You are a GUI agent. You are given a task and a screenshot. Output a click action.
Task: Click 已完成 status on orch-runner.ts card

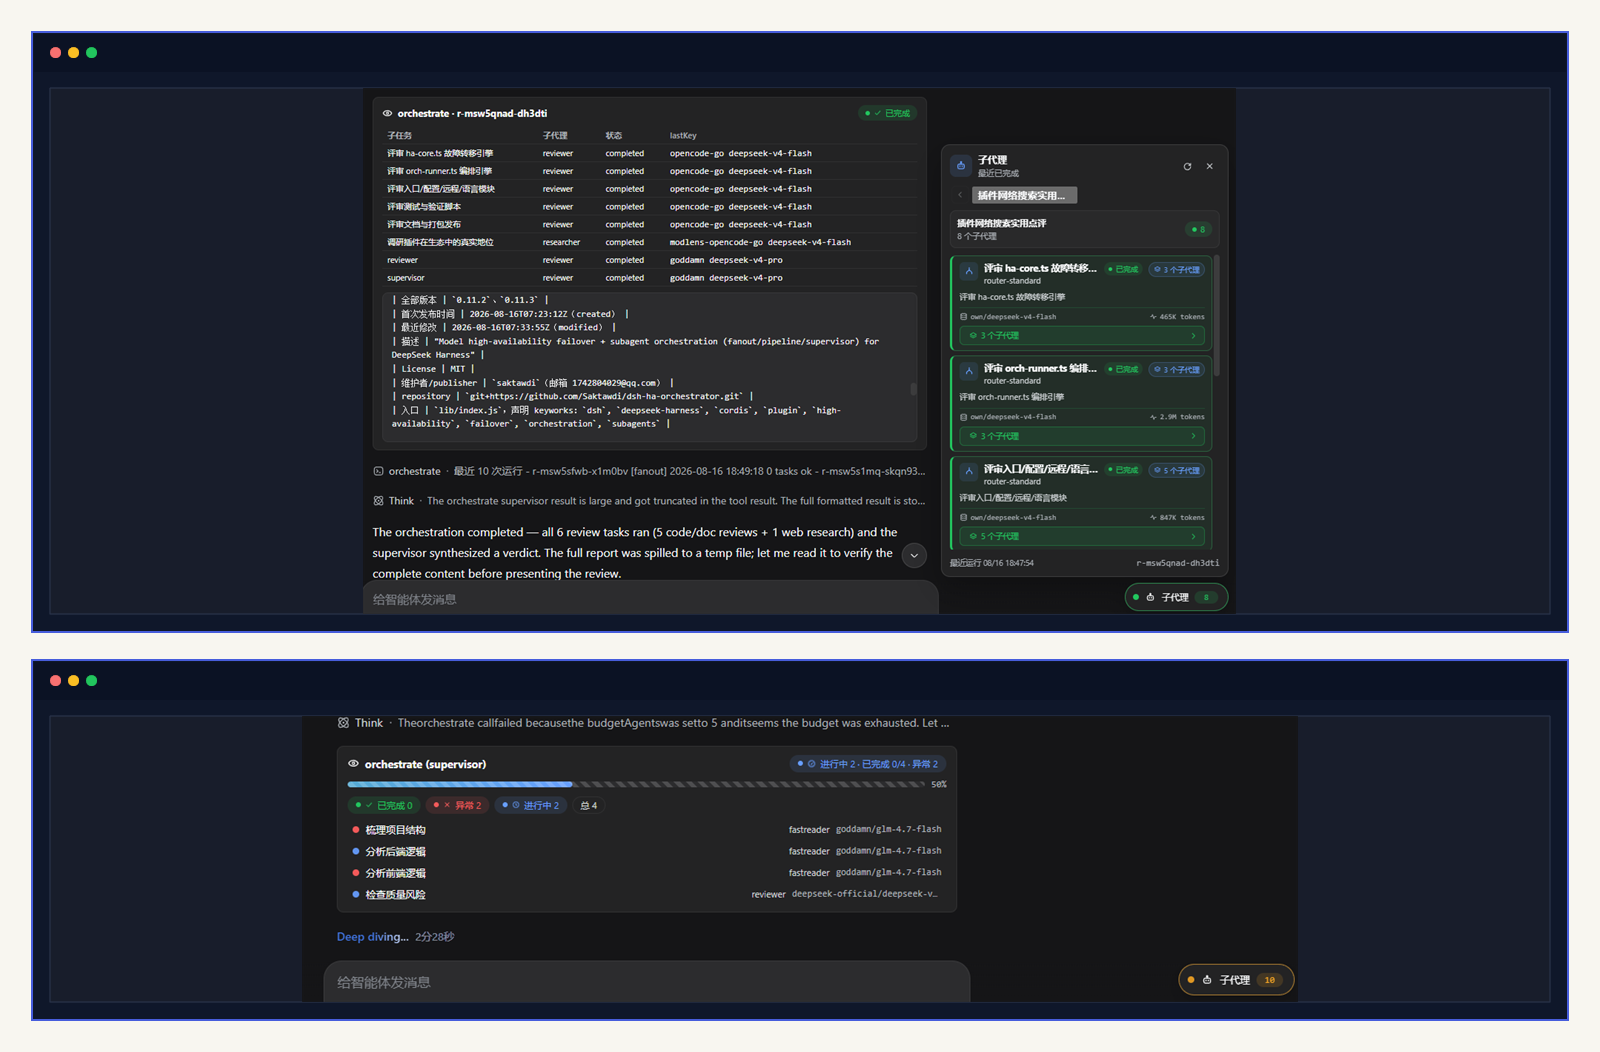click(1123, 370)
